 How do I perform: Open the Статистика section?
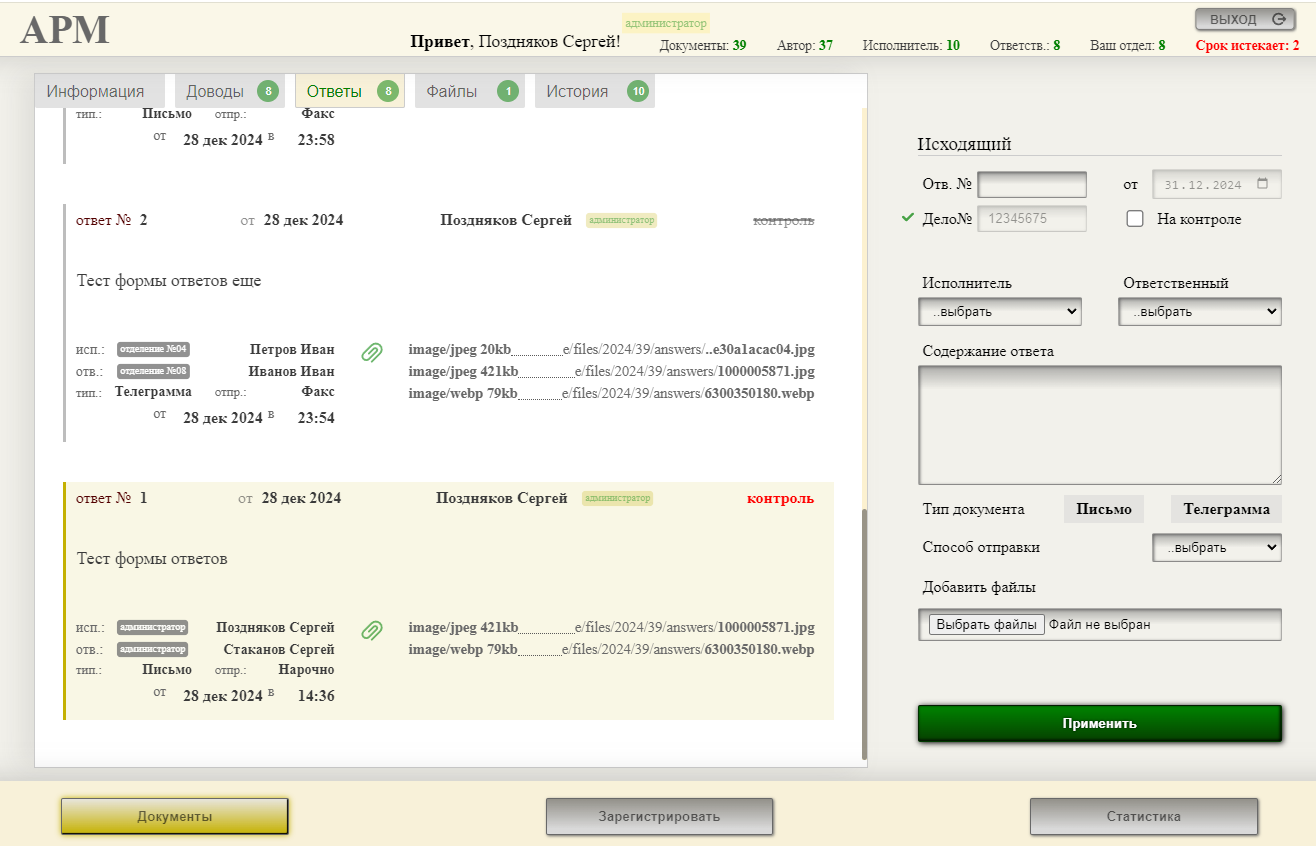[1144, 816]
